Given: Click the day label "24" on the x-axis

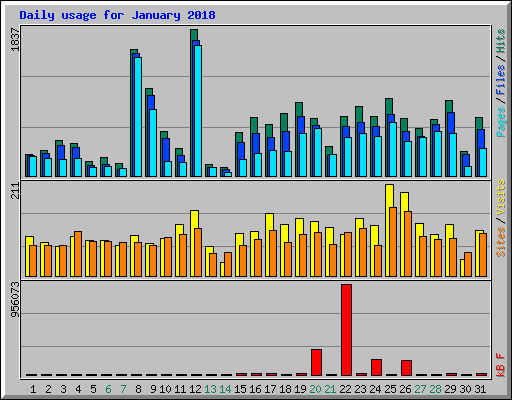Looking at the screenshot, I should click(375, 389).
